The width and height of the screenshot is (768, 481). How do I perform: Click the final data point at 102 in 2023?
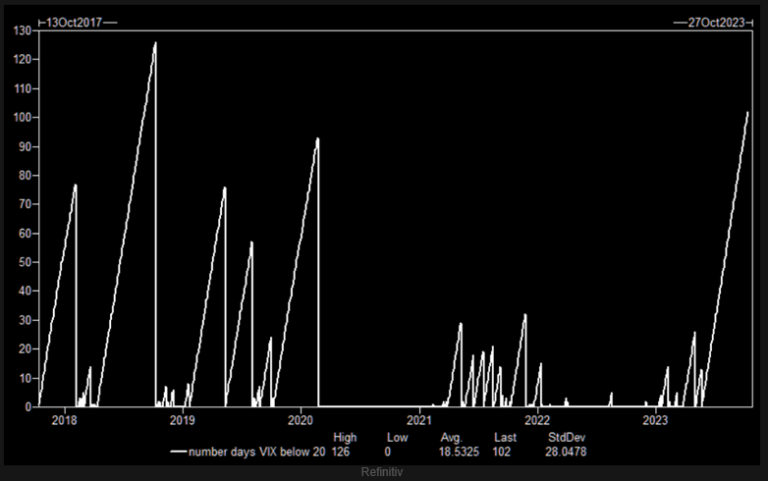[747, 112]
